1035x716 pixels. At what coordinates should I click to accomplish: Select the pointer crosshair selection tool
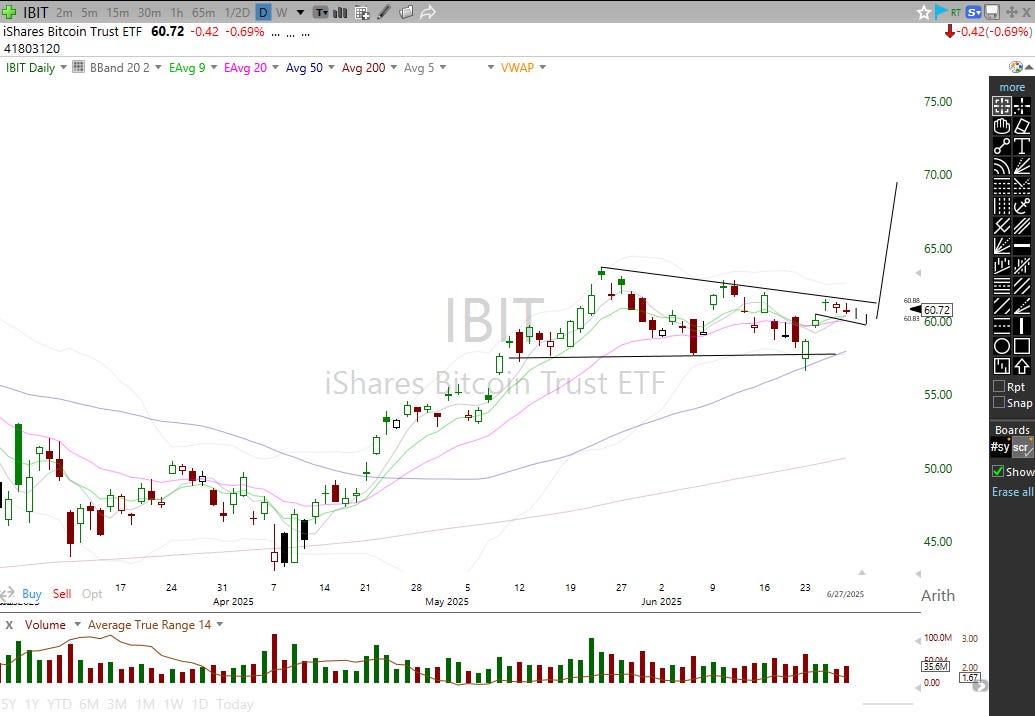coord(1002,106)
